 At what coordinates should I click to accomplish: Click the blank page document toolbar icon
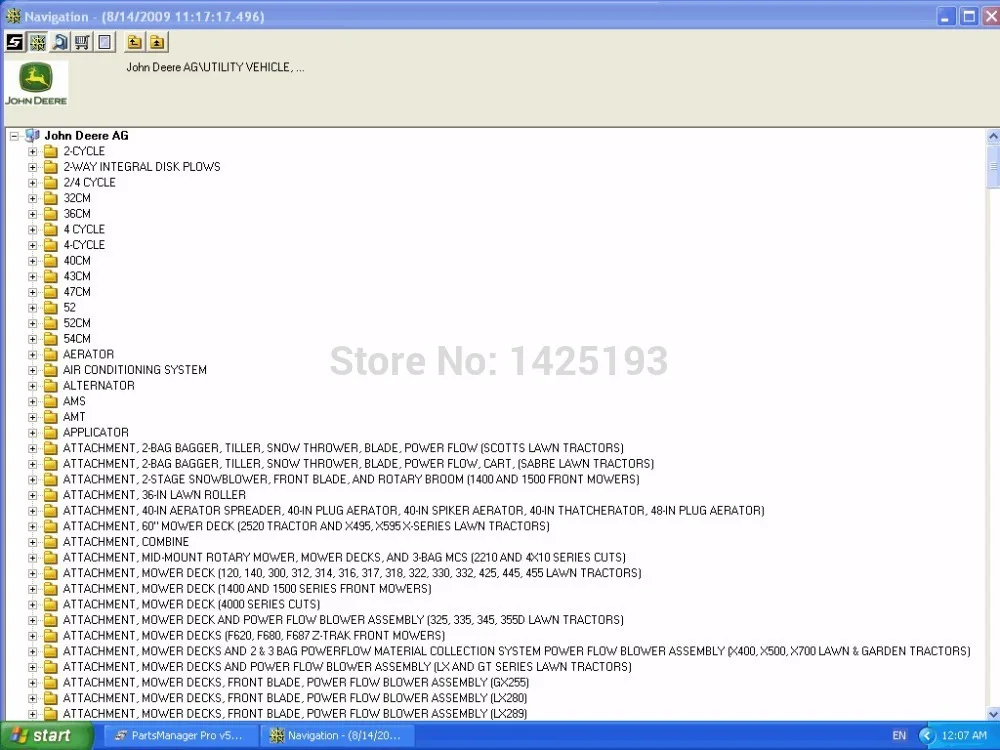(x=105, y=42)
